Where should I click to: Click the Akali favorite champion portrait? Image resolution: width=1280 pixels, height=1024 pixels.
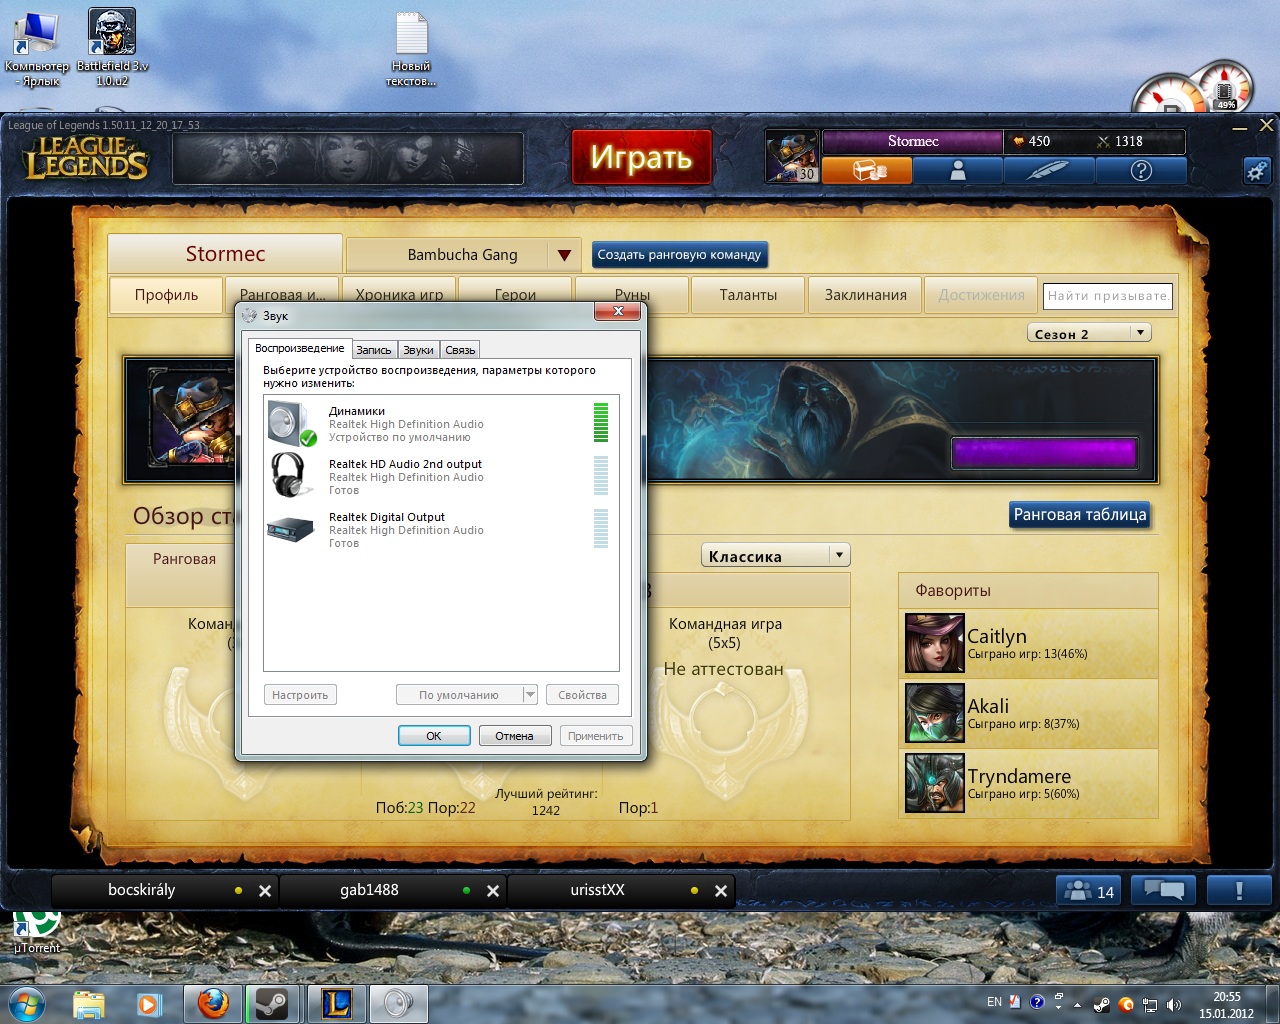click(x=934, y=713)
